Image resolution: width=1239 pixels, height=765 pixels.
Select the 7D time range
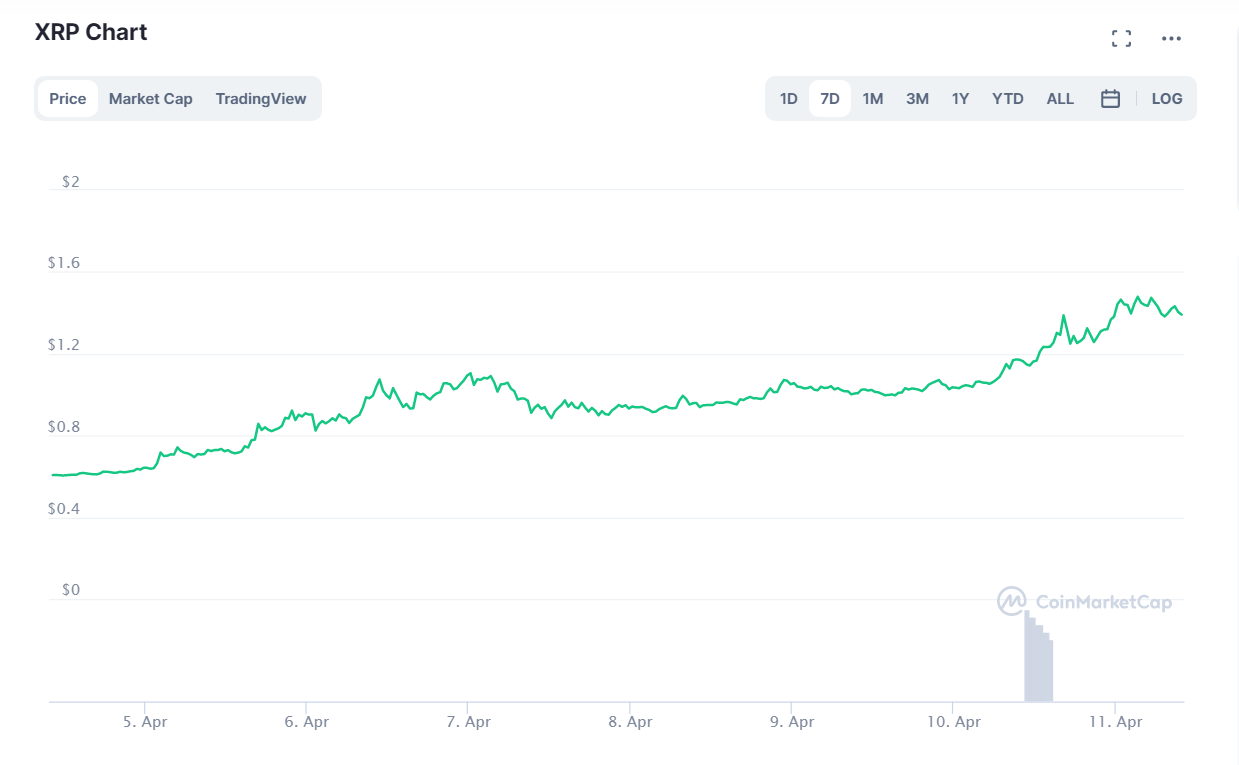point(830,99)
